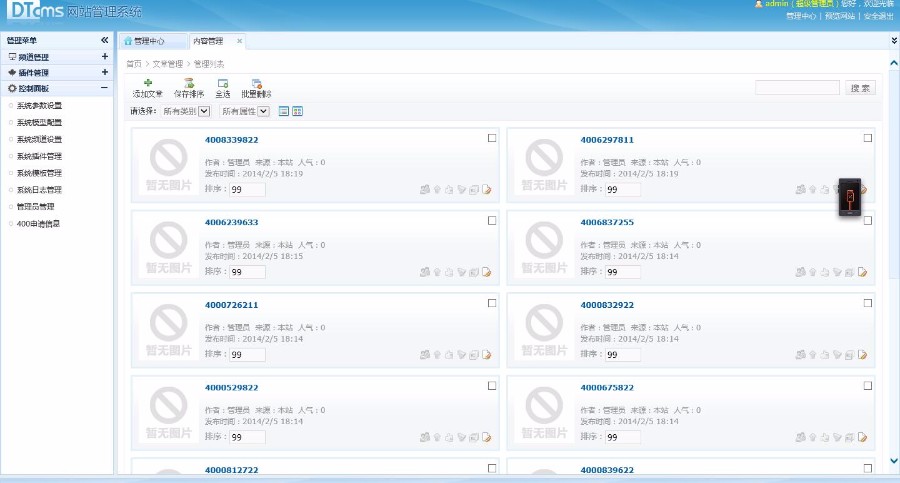Image resolution: width=900 pixels, height=483 pixels.
Task: Expand the 插件管理 sidebar section
Action: 104,72
